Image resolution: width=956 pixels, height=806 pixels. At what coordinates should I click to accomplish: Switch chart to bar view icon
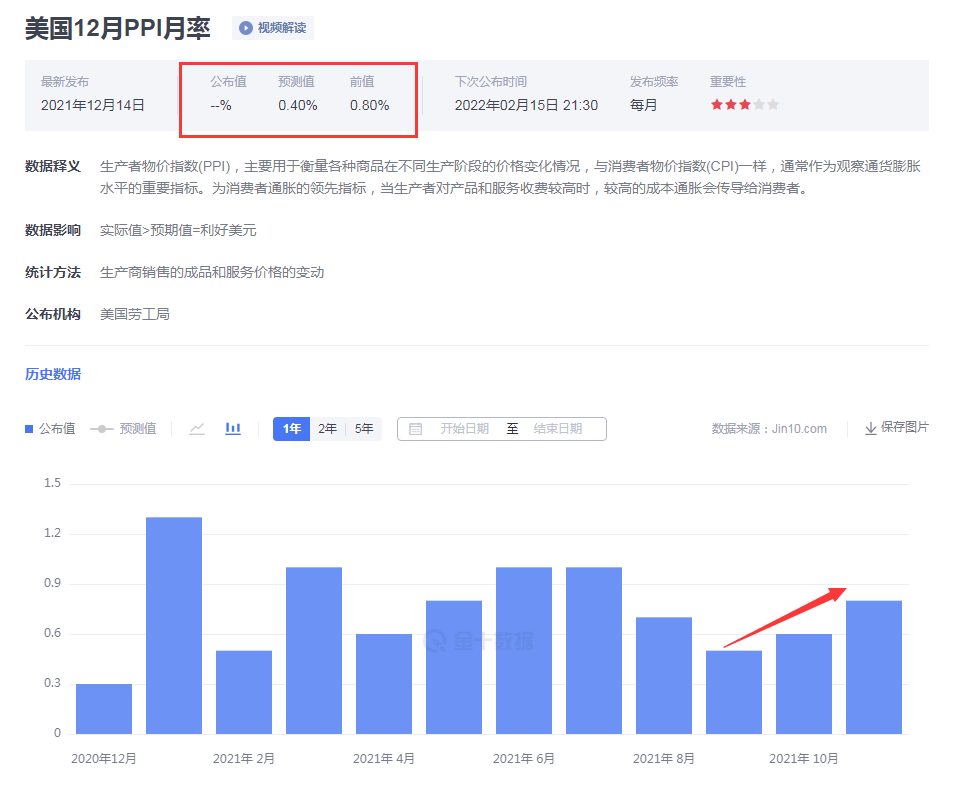coord(233,429)
